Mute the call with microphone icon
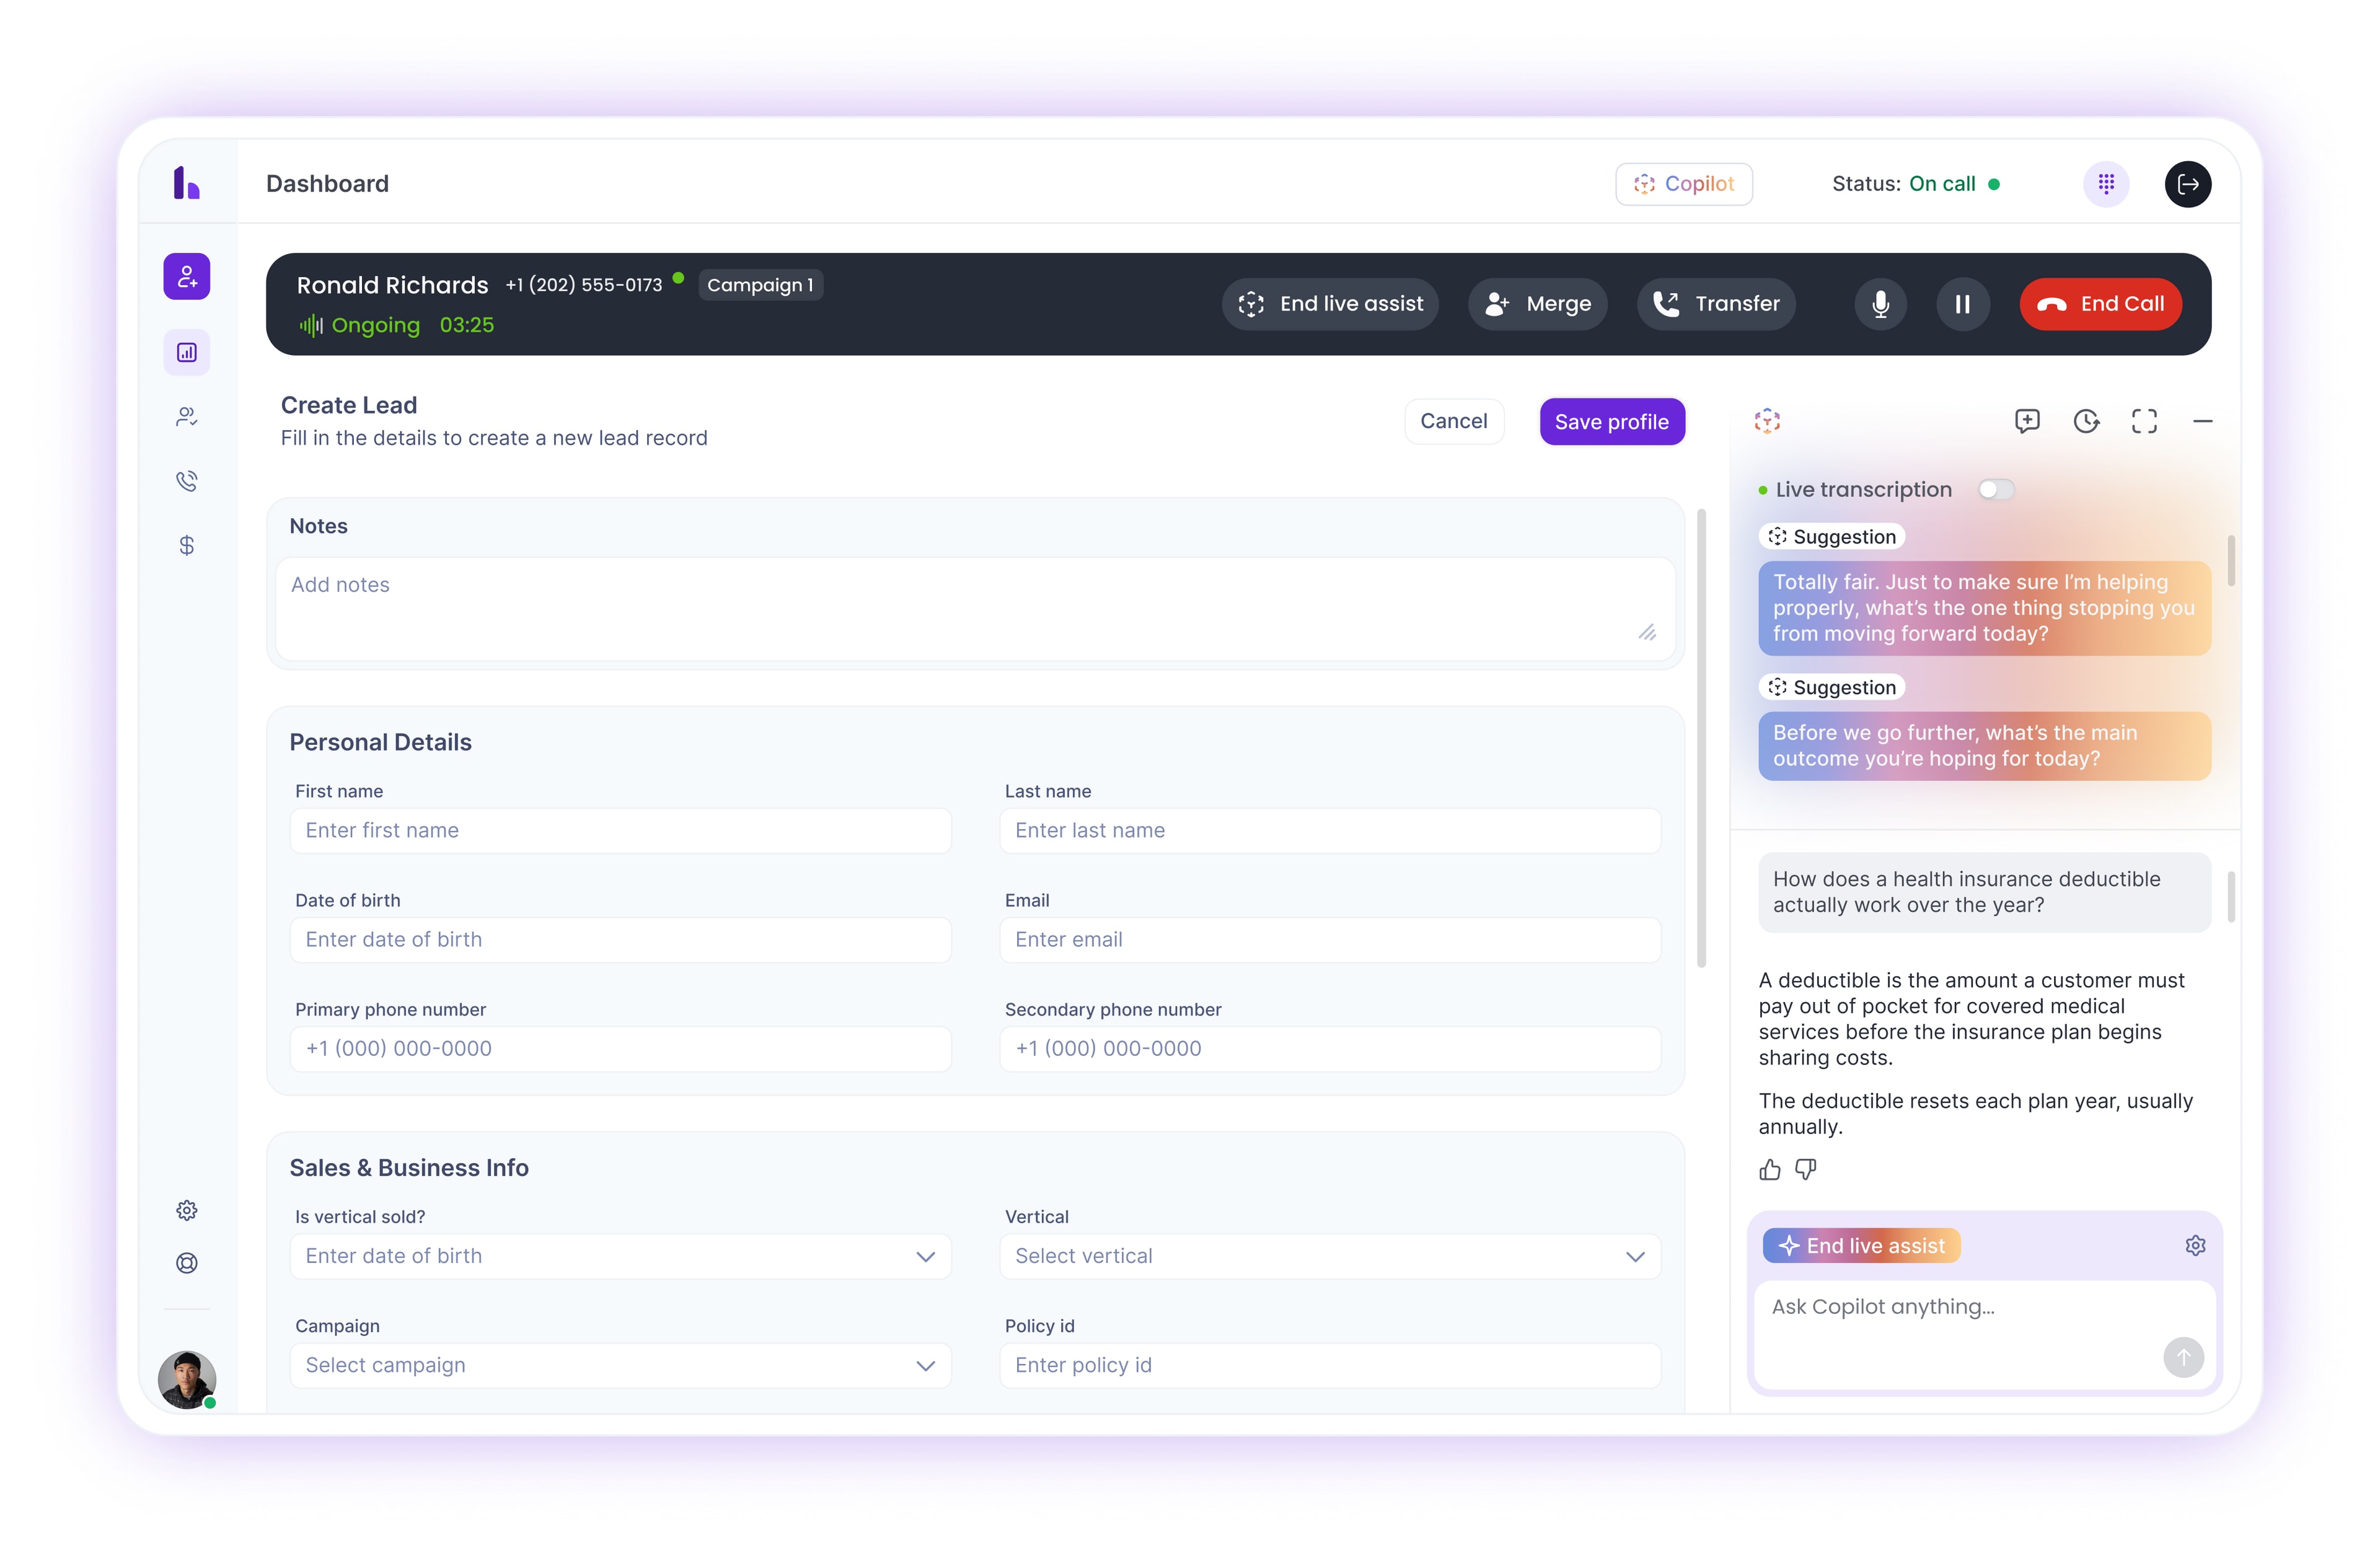 [1880, 304]
